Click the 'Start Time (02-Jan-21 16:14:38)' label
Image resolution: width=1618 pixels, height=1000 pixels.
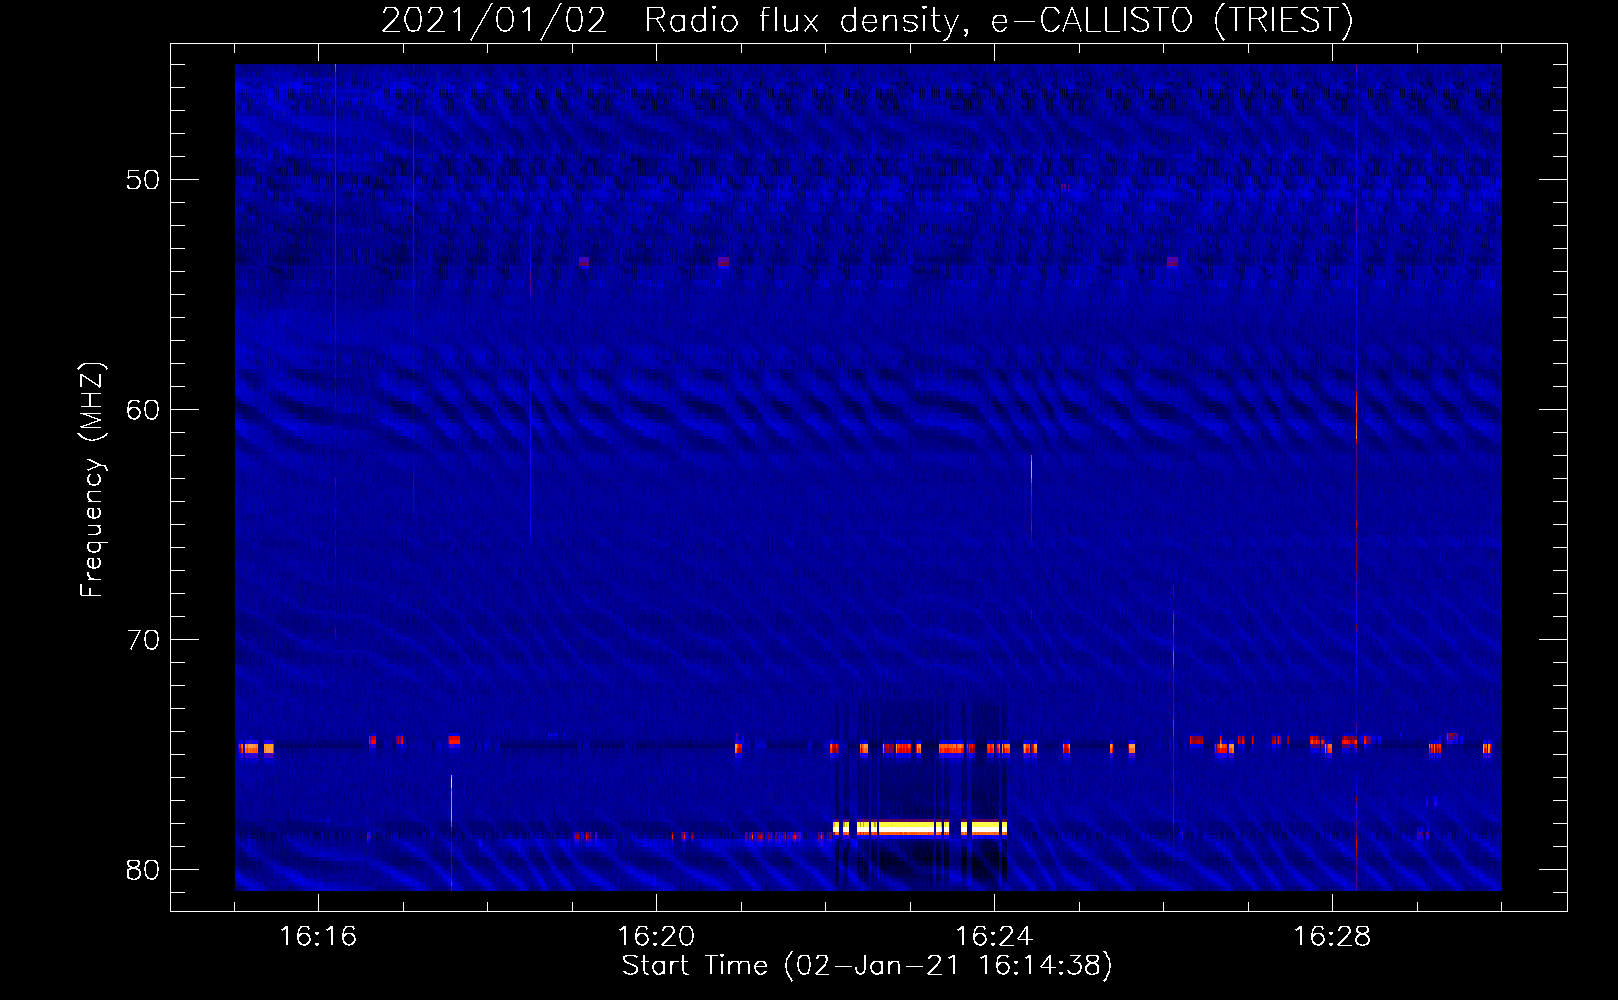pyautogui.click(x=867, y=966)
